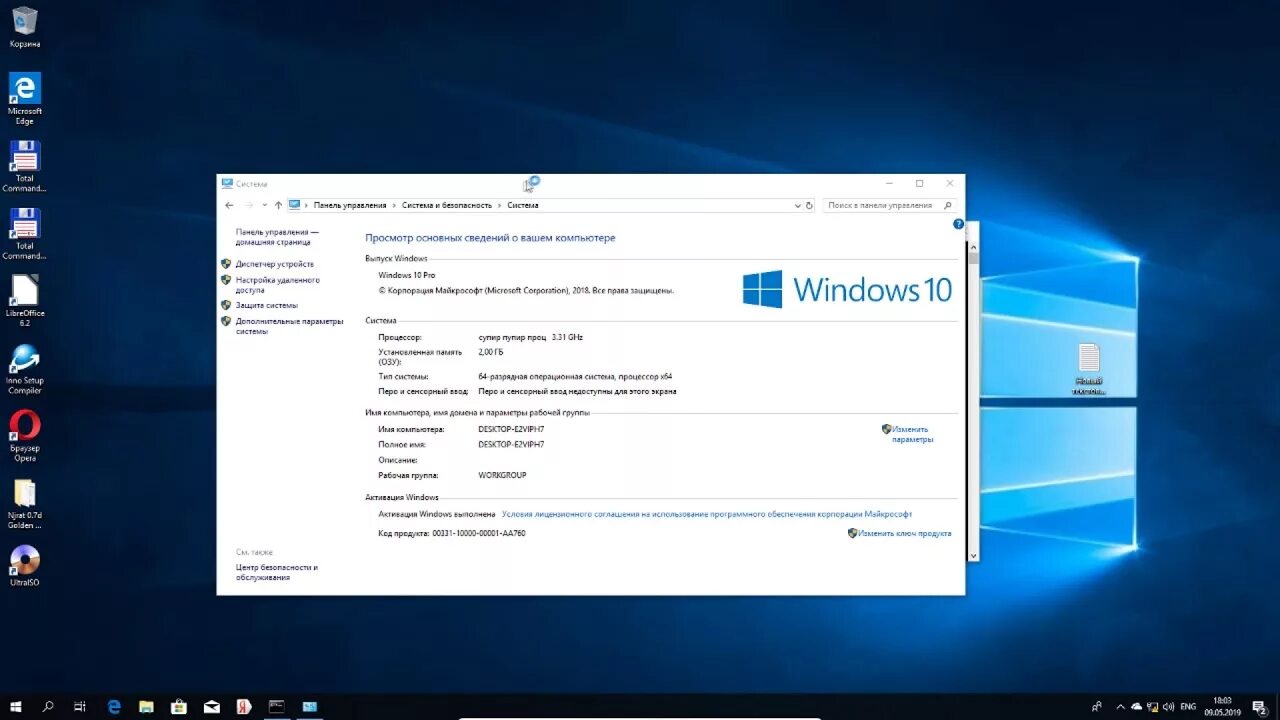Open the taskbar clock showing 18:03
This screenshot has width=1280, height=720.
[x=1223, y=706]
